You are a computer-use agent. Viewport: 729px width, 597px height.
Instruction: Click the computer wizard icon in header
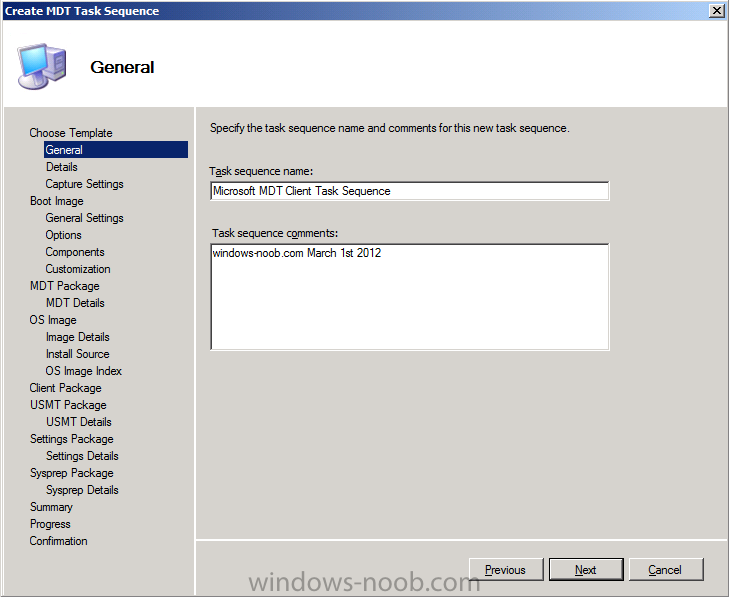coord(42,66)
